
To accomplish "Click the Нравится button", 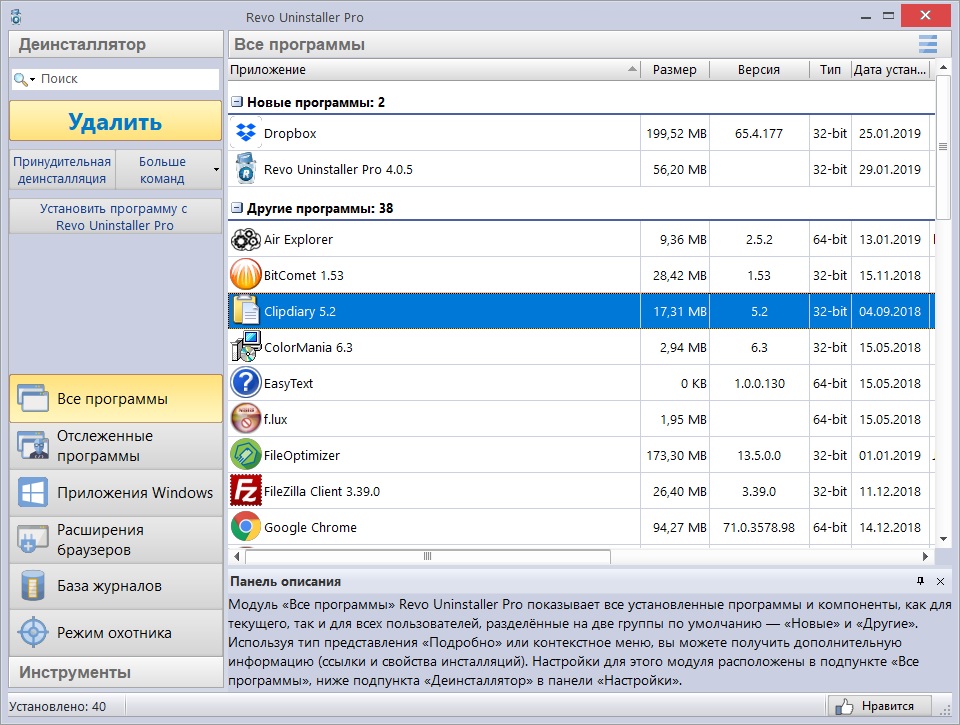I will pos(879,706).
